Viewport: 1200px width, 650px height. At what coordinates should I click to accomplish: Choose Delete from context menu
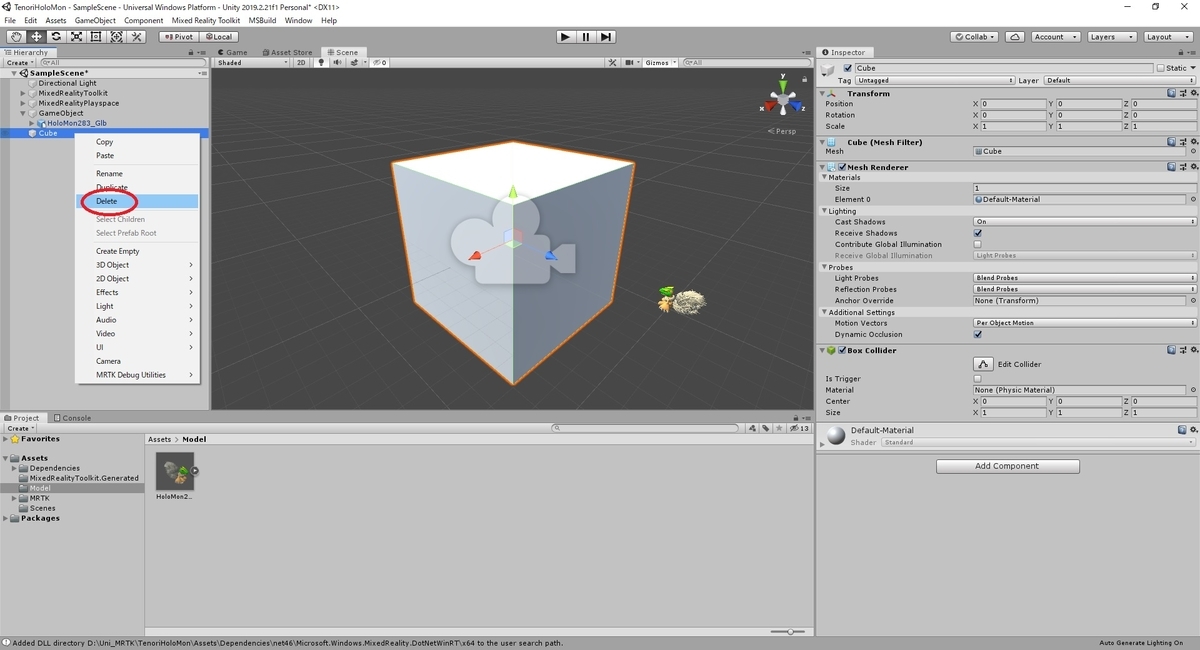click(138, 201)
